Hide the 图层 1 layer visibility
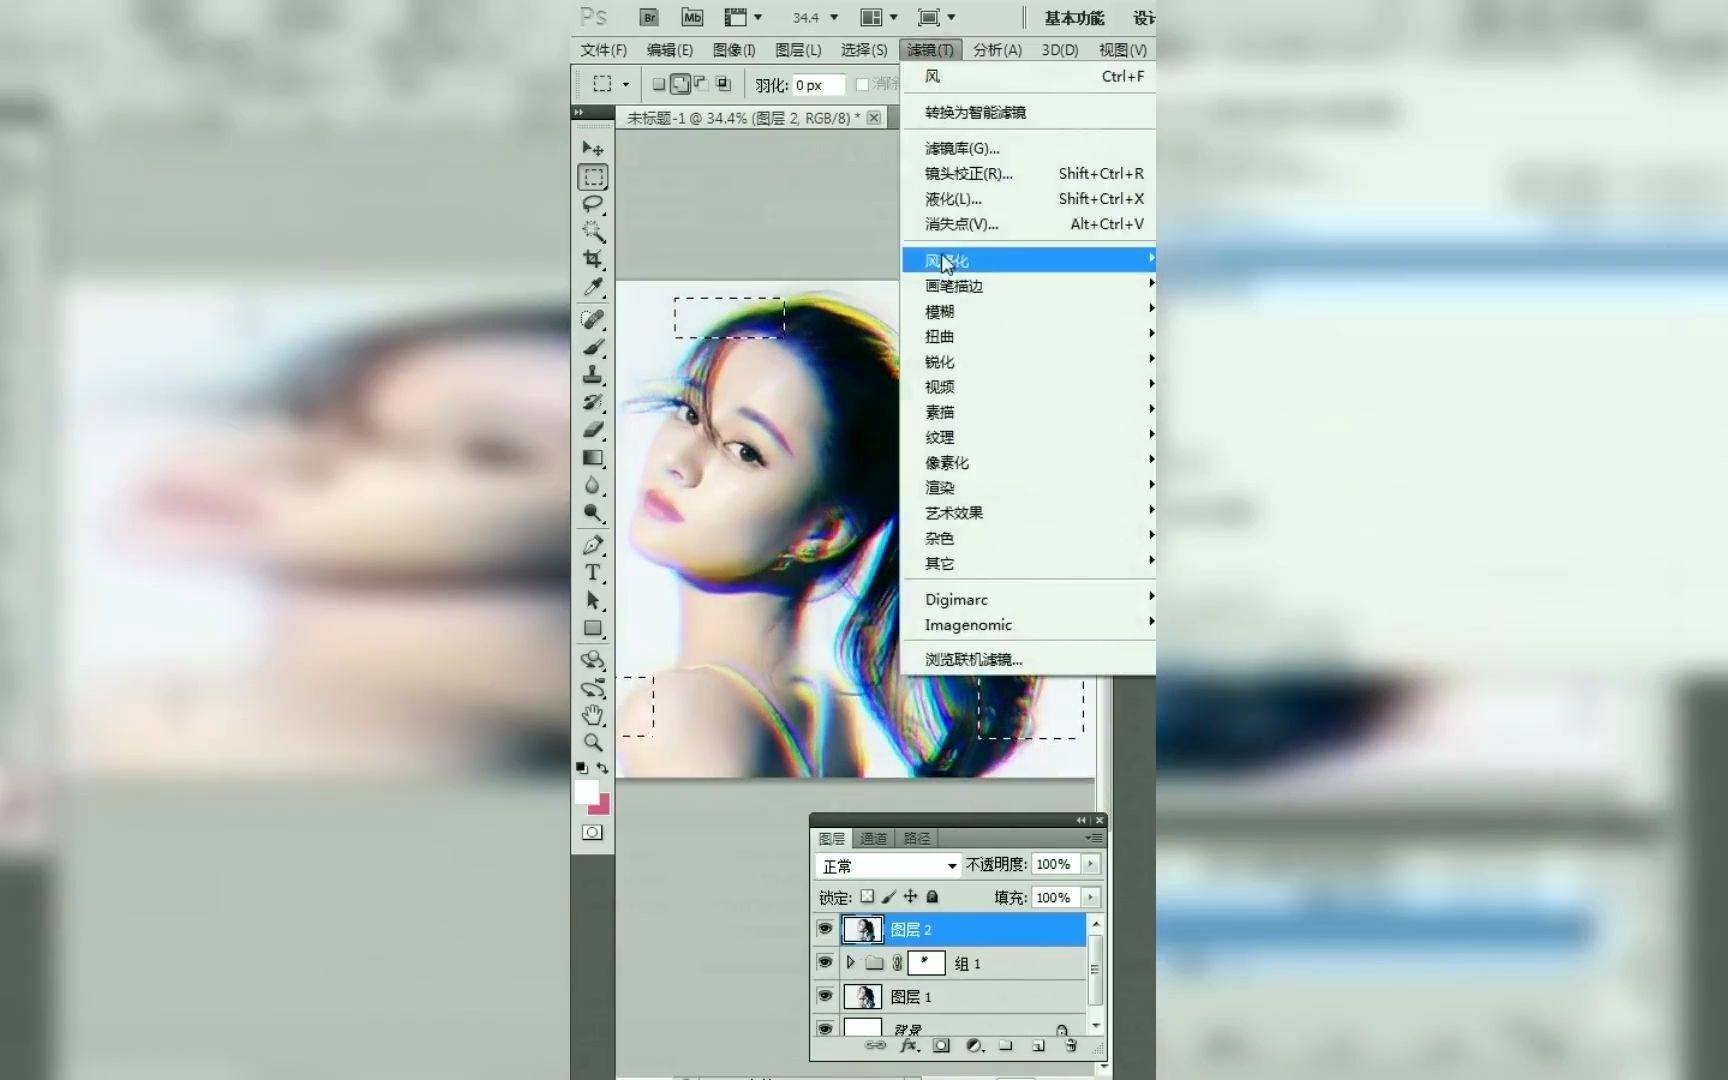1728x1080 pixels. (x=825, y=996)
